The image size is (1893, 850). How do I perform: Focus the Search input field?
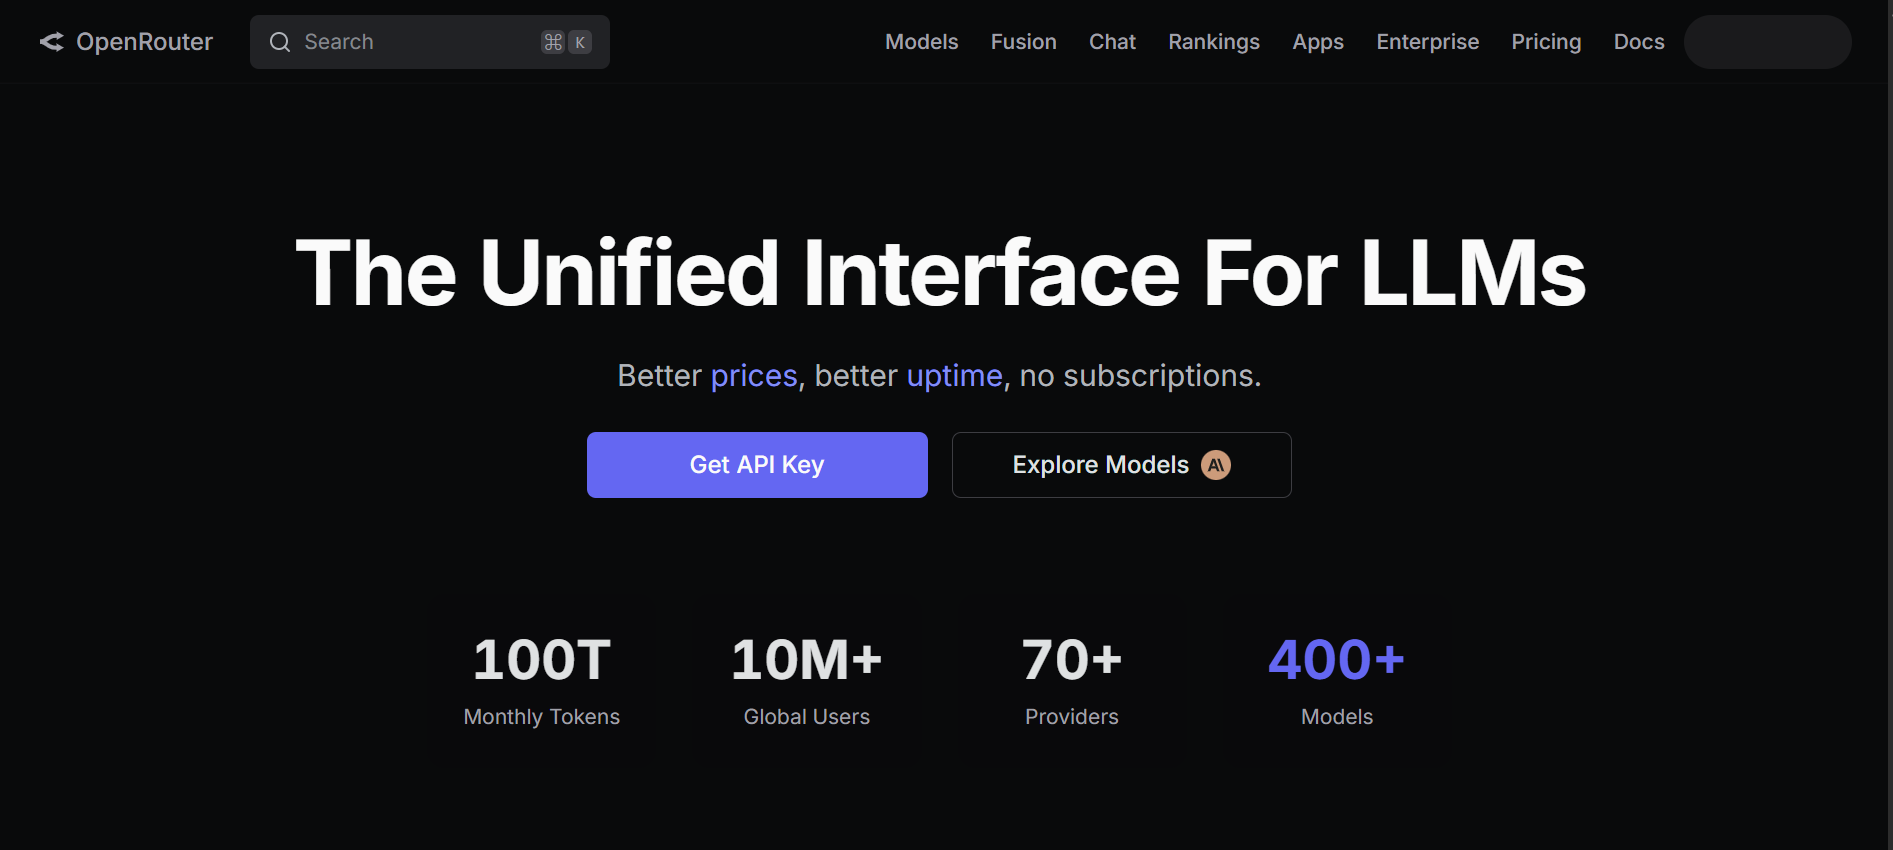pyautogui.click(x=430, y=42)
